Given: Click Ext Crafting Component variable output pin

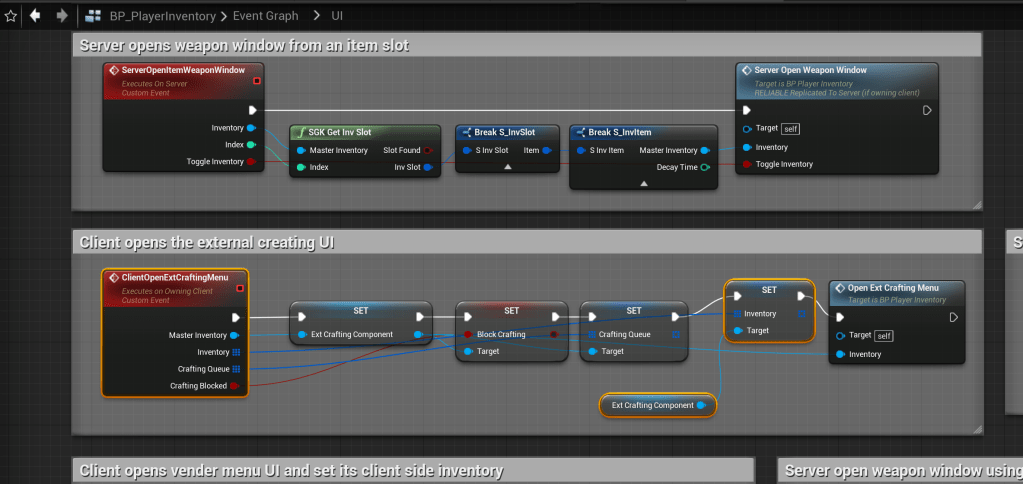Looking at the screenshot, I should coord(701,405).
